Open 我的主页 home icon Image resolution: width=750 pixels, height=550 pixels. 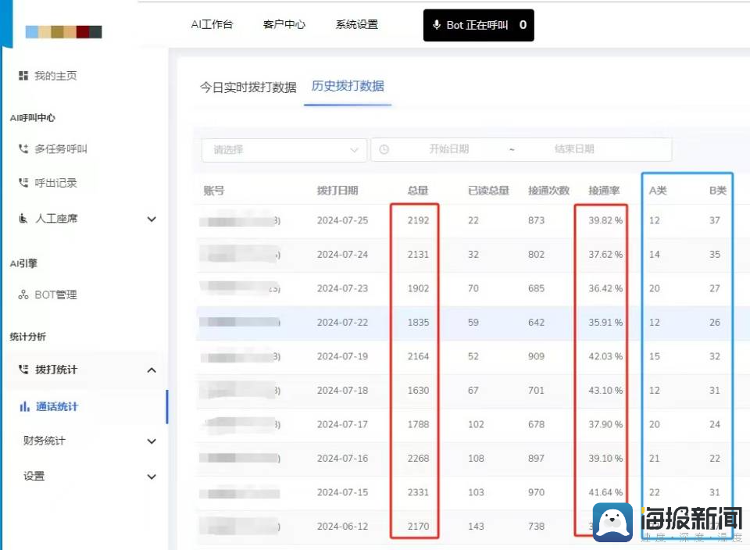click(23, 76)
